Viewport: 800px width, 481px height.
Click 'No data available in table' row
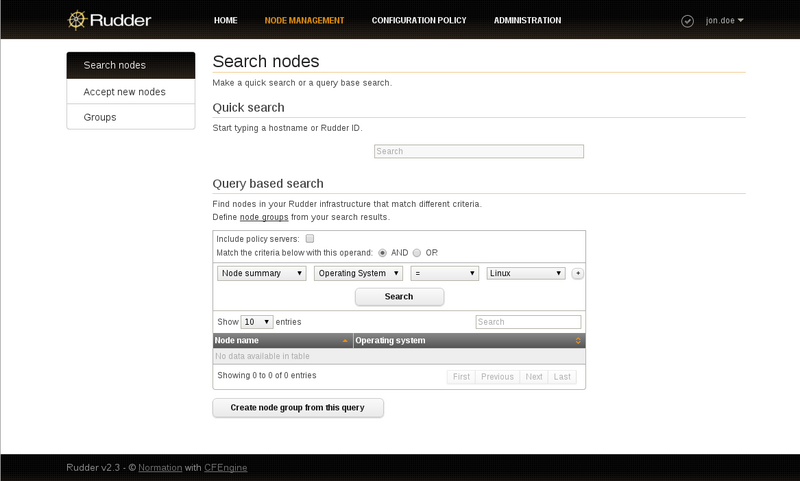click(399, 356)
